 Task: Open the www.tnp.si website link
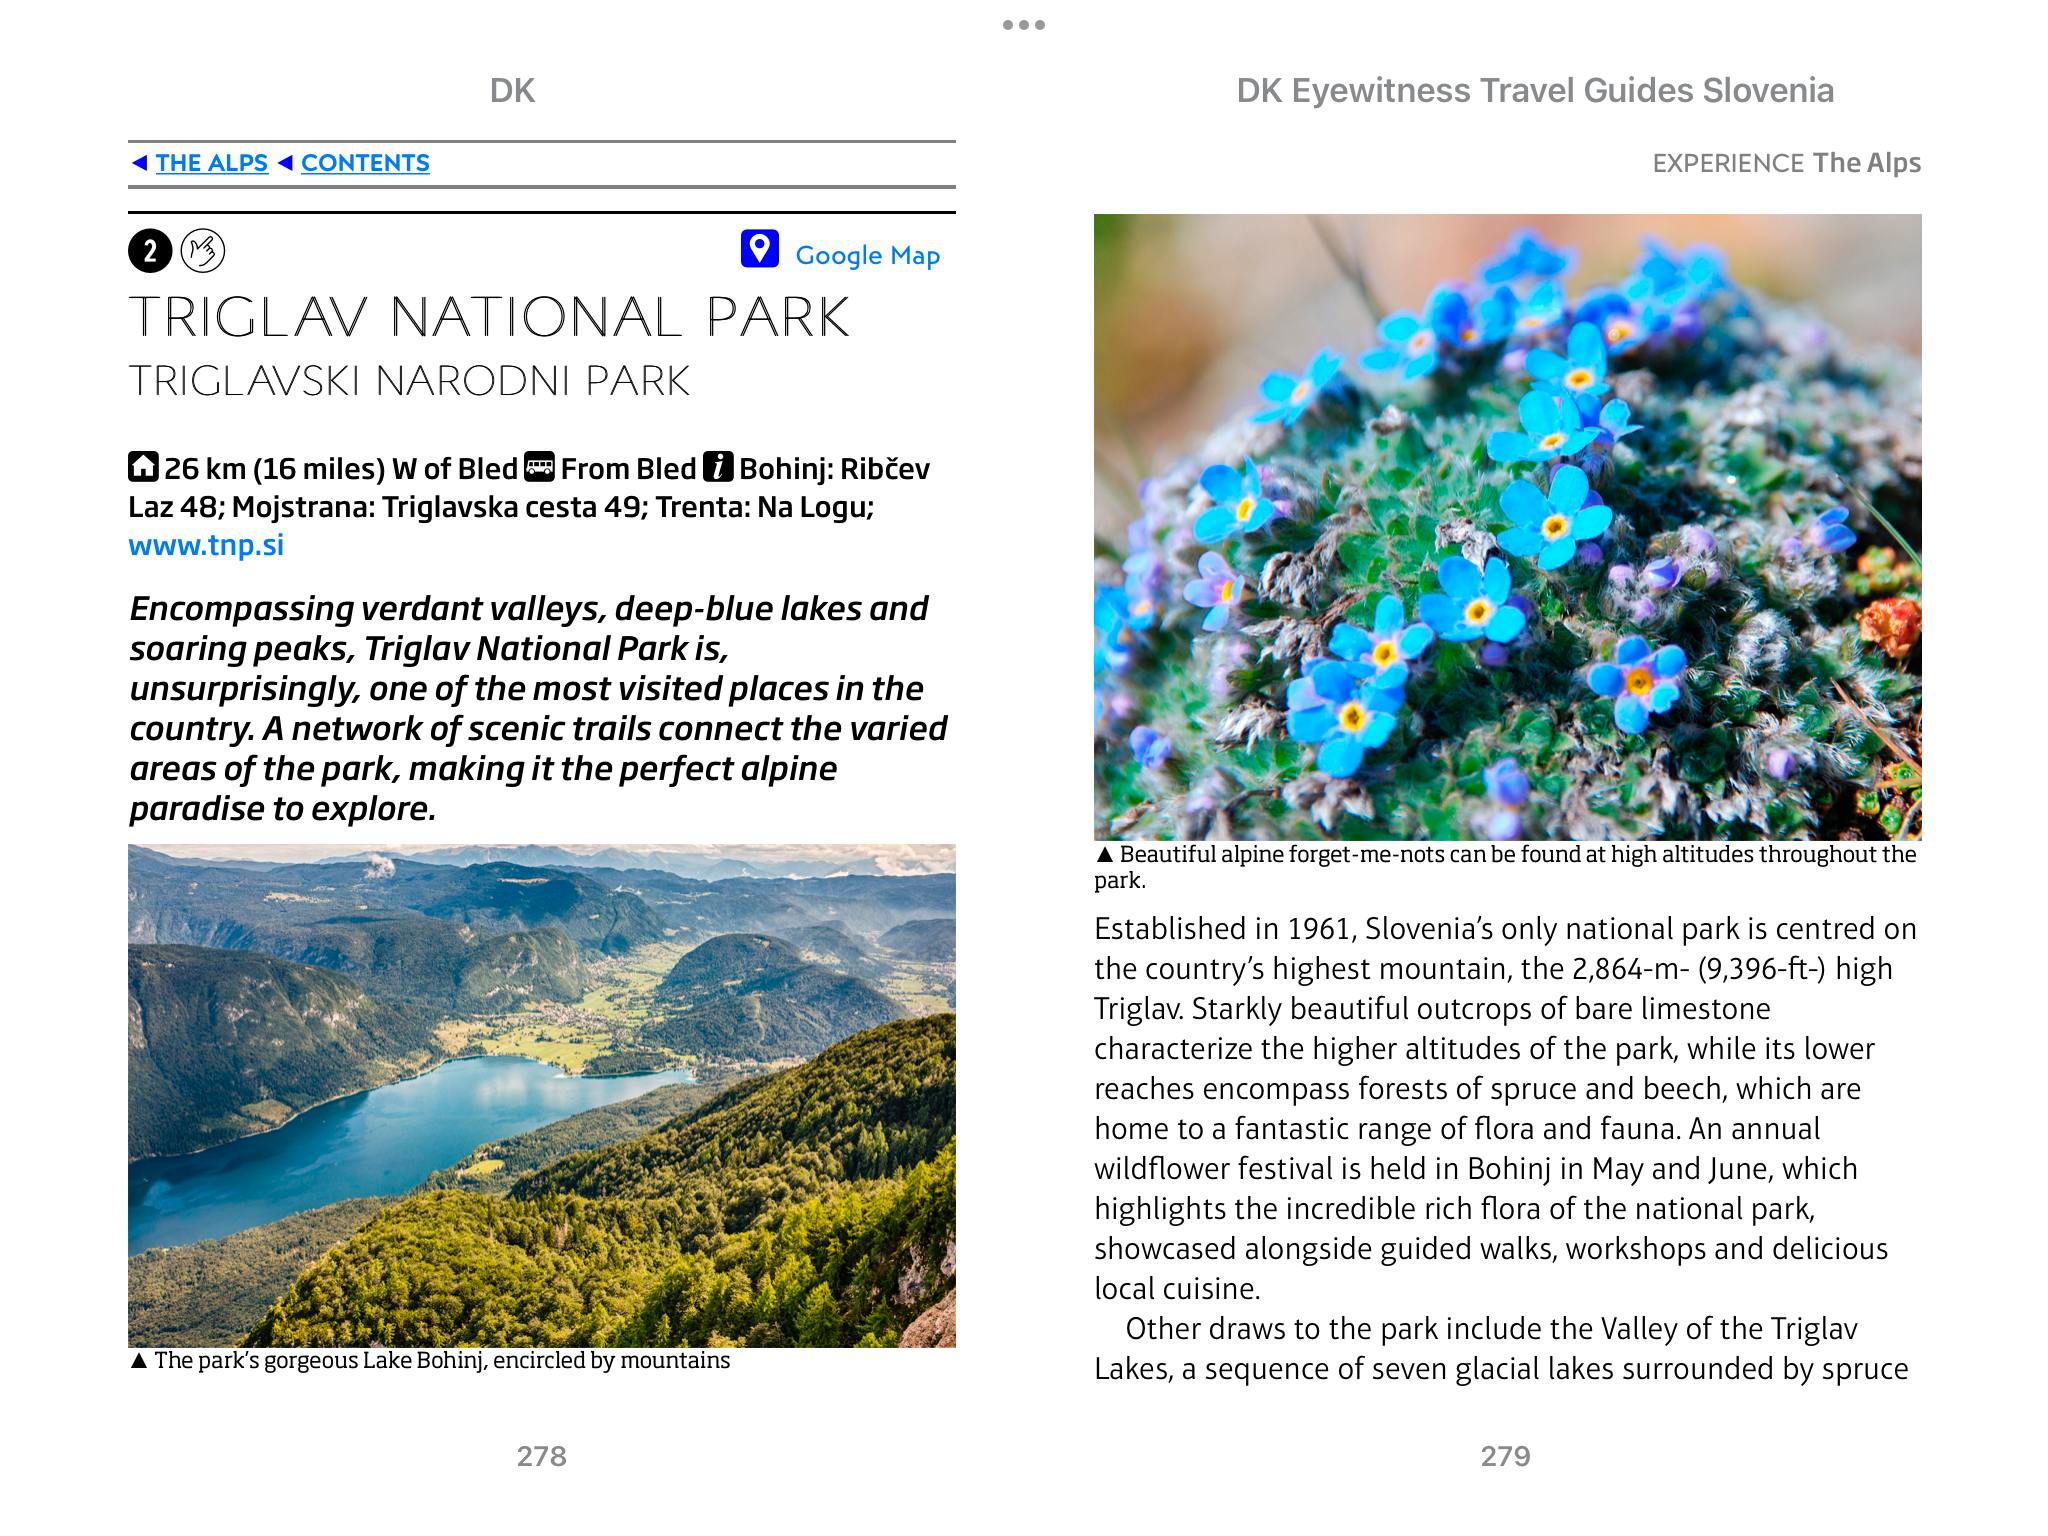click(206, 545)
